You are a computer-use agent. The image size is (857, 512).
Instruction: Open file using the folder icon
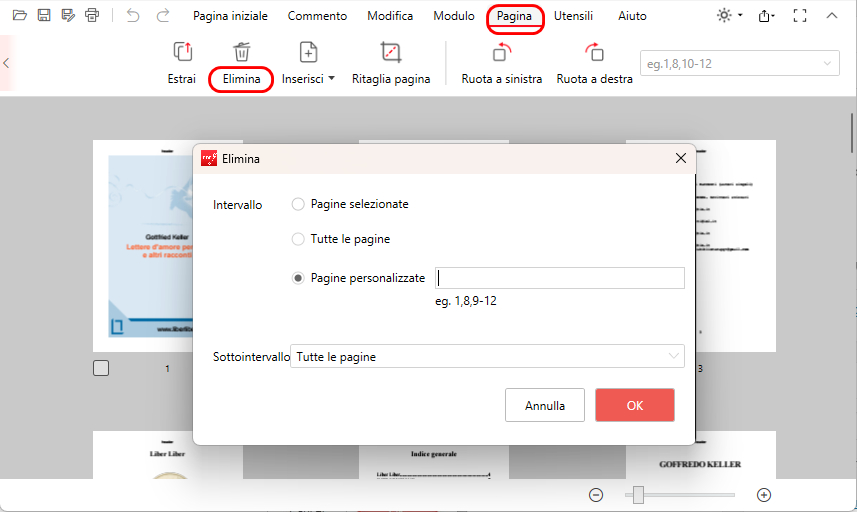tap(20, 15)
